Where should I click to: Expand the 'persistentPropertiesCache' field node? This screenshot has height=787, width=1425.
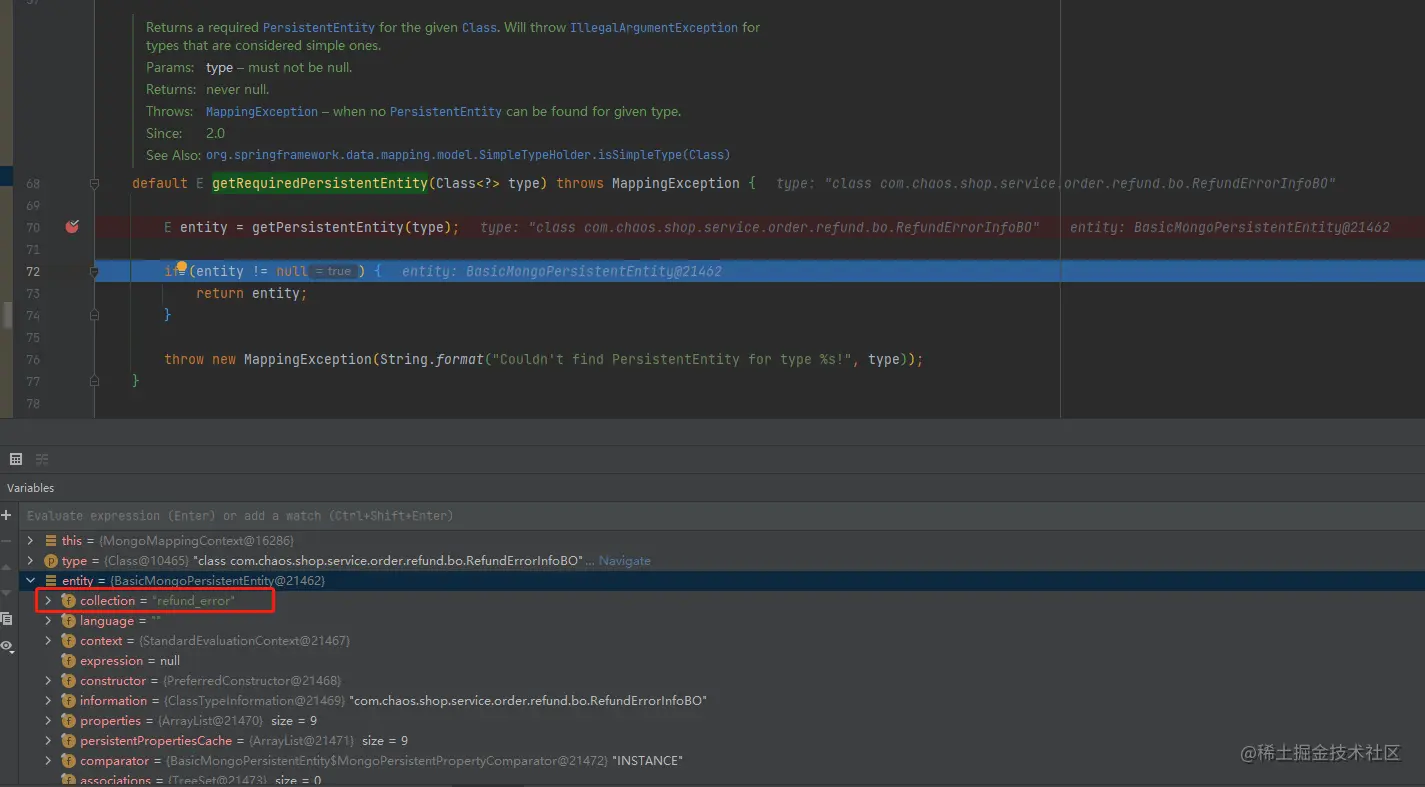point(48,741)
